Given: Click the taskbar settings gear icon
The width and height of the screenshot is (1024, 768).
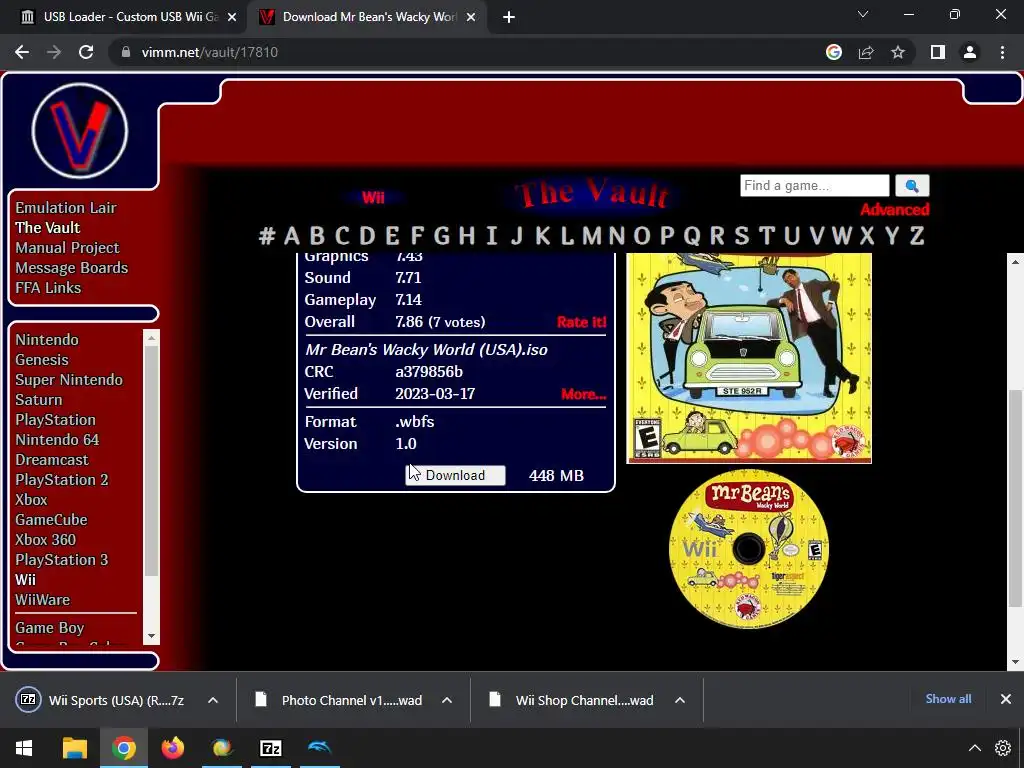Looking at the screenshot, I should 1003,748.
